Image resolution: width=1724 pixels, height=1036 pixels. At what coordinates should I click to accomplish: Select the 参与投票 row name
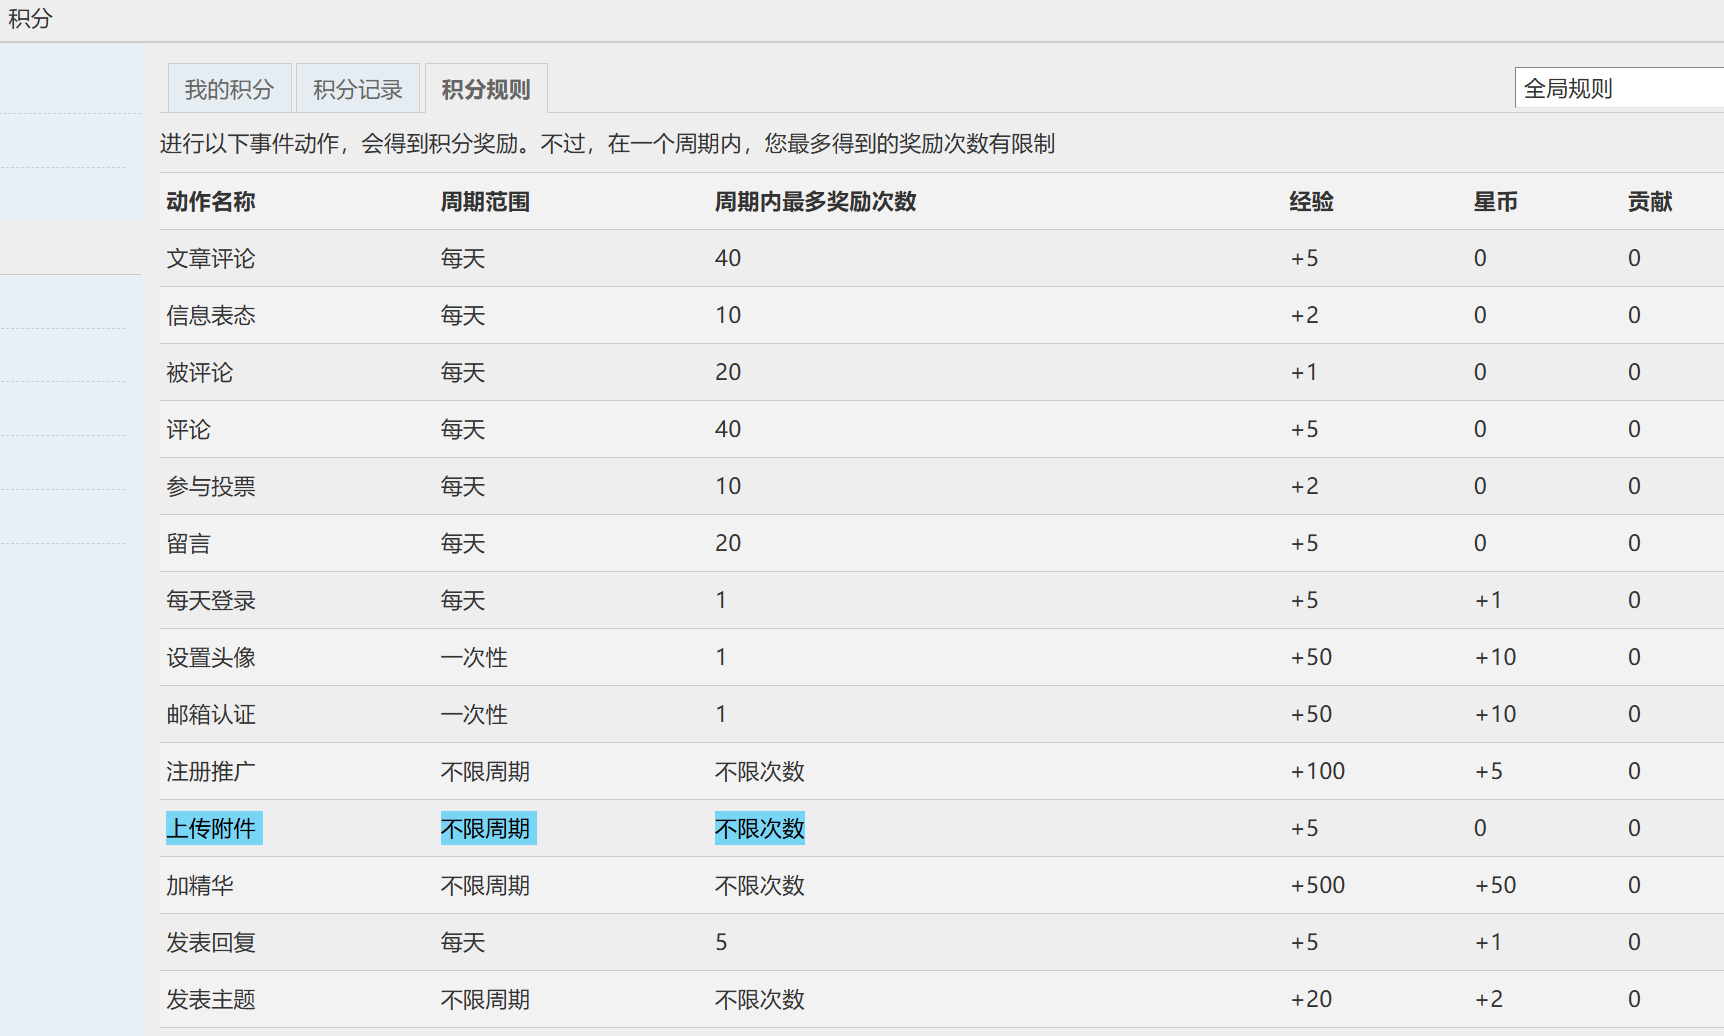point(211,486)
